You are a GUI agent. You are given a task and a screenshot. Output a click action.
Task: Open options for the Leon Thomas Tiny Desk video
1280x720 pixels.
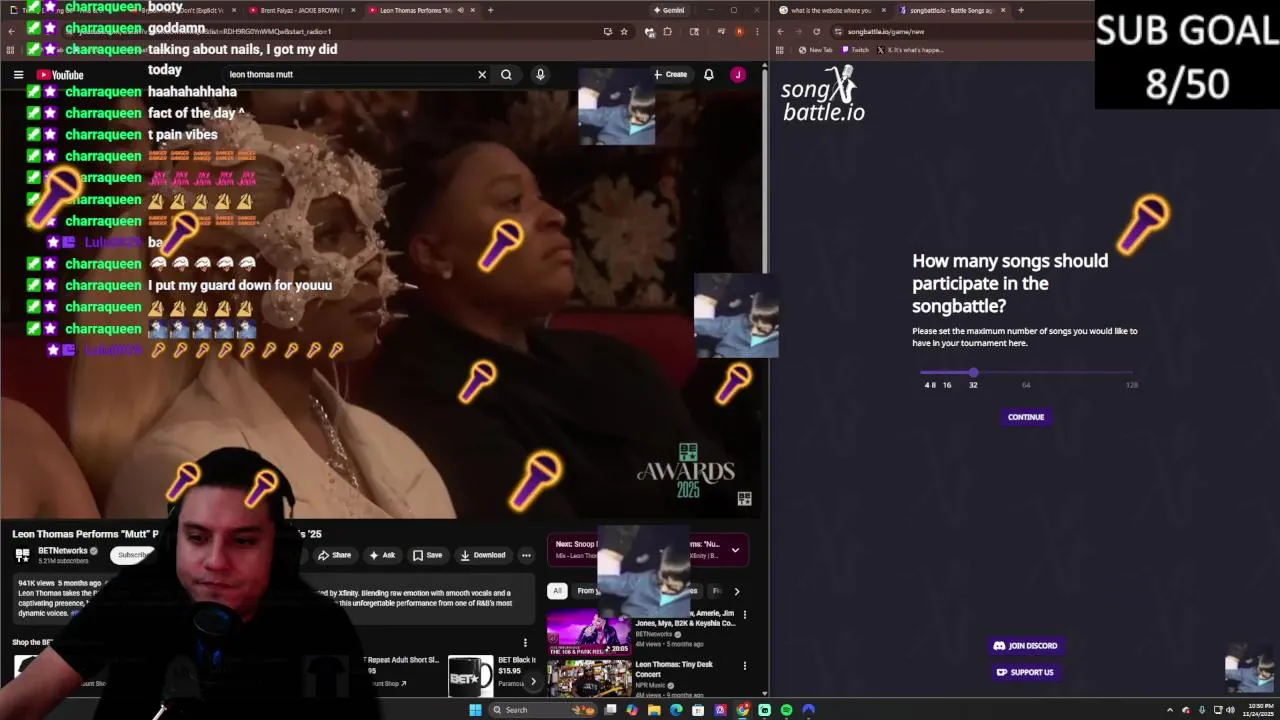coord(744,665)
